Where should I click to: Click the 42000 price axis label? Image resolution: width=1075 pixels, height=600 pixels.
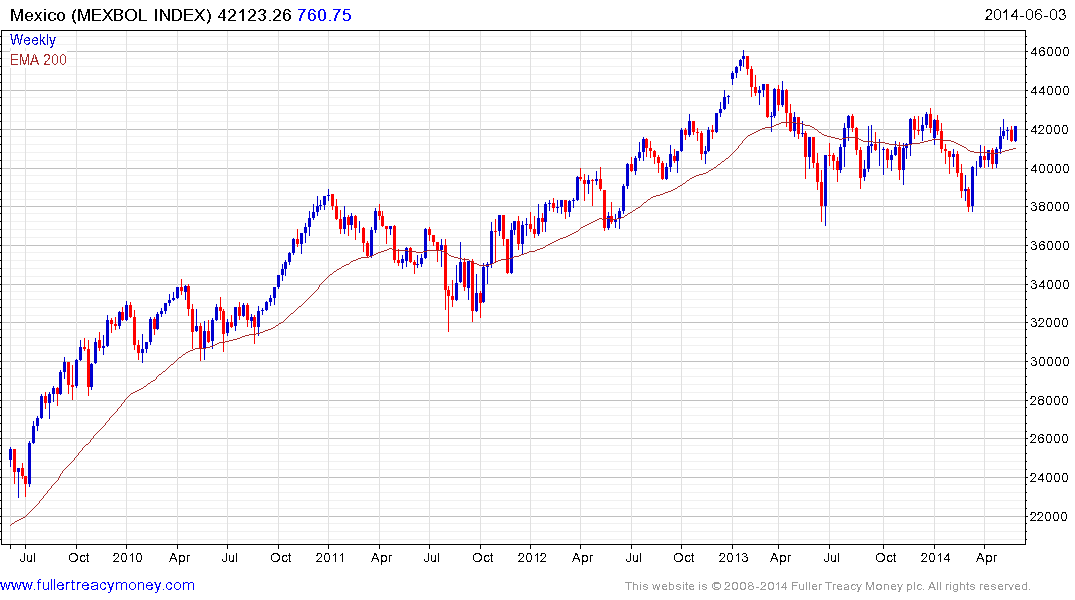tap(1050, 130)
